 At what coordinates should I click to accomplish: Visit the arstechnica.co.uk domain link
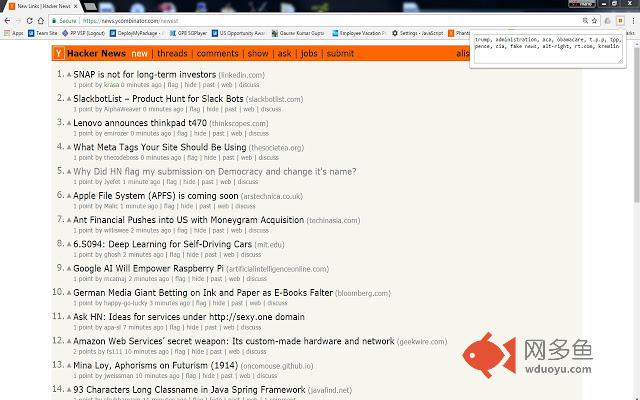pyautogui.click(x=272, y=196)
